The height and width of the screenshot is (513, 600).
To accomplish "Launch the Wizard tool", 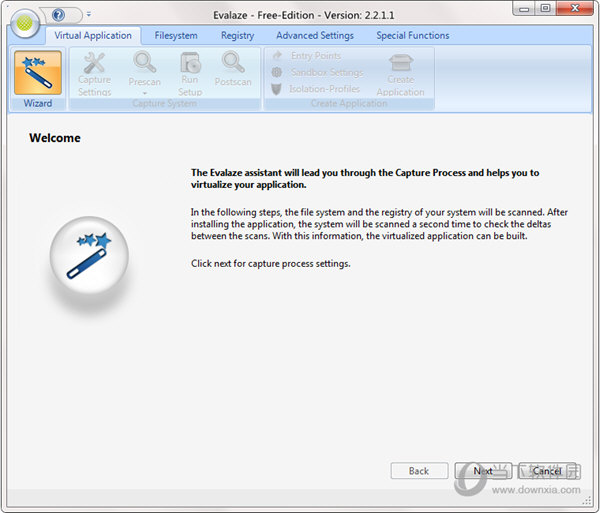I will point(38,73).
